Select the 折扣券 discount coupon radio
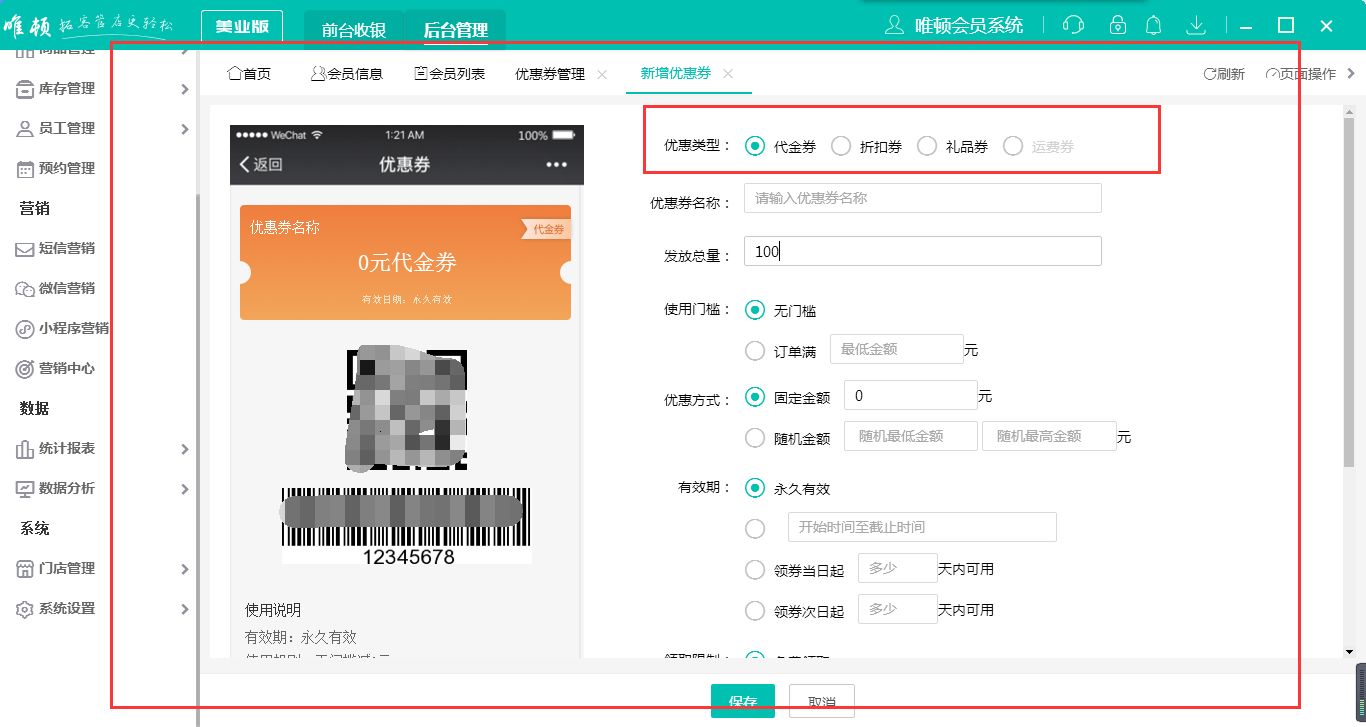 (x=841, y=146)
